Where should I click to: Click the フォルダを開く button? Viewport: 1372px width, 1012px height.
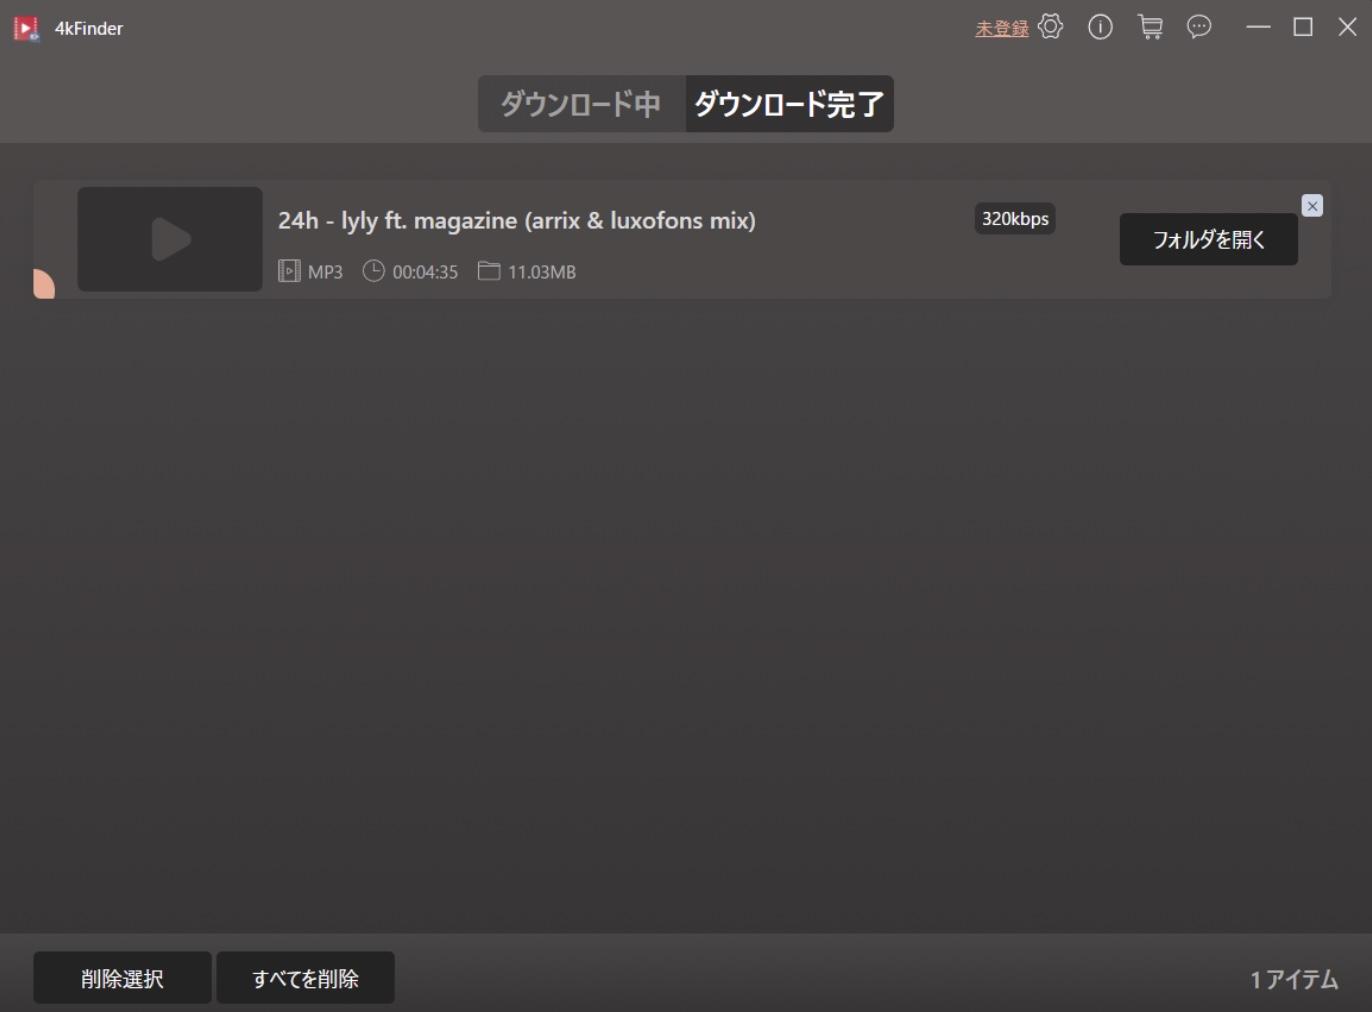click(x=1208, y=240)
